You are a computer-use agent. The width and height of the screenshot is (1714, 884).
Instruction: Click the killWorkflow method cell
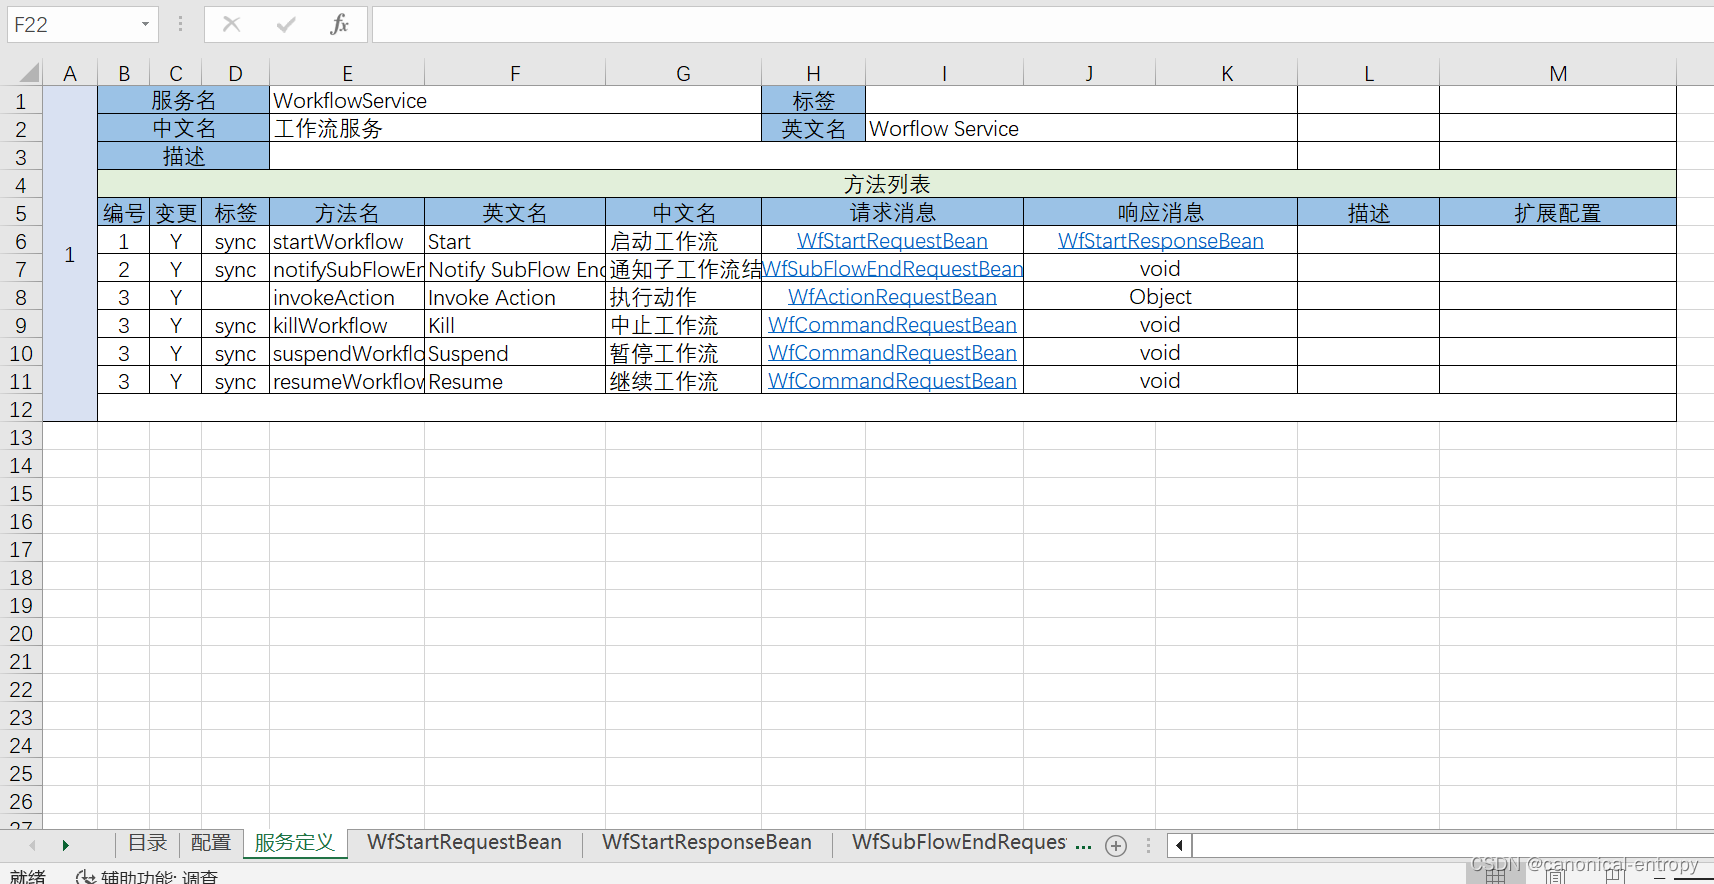[347, 325]
